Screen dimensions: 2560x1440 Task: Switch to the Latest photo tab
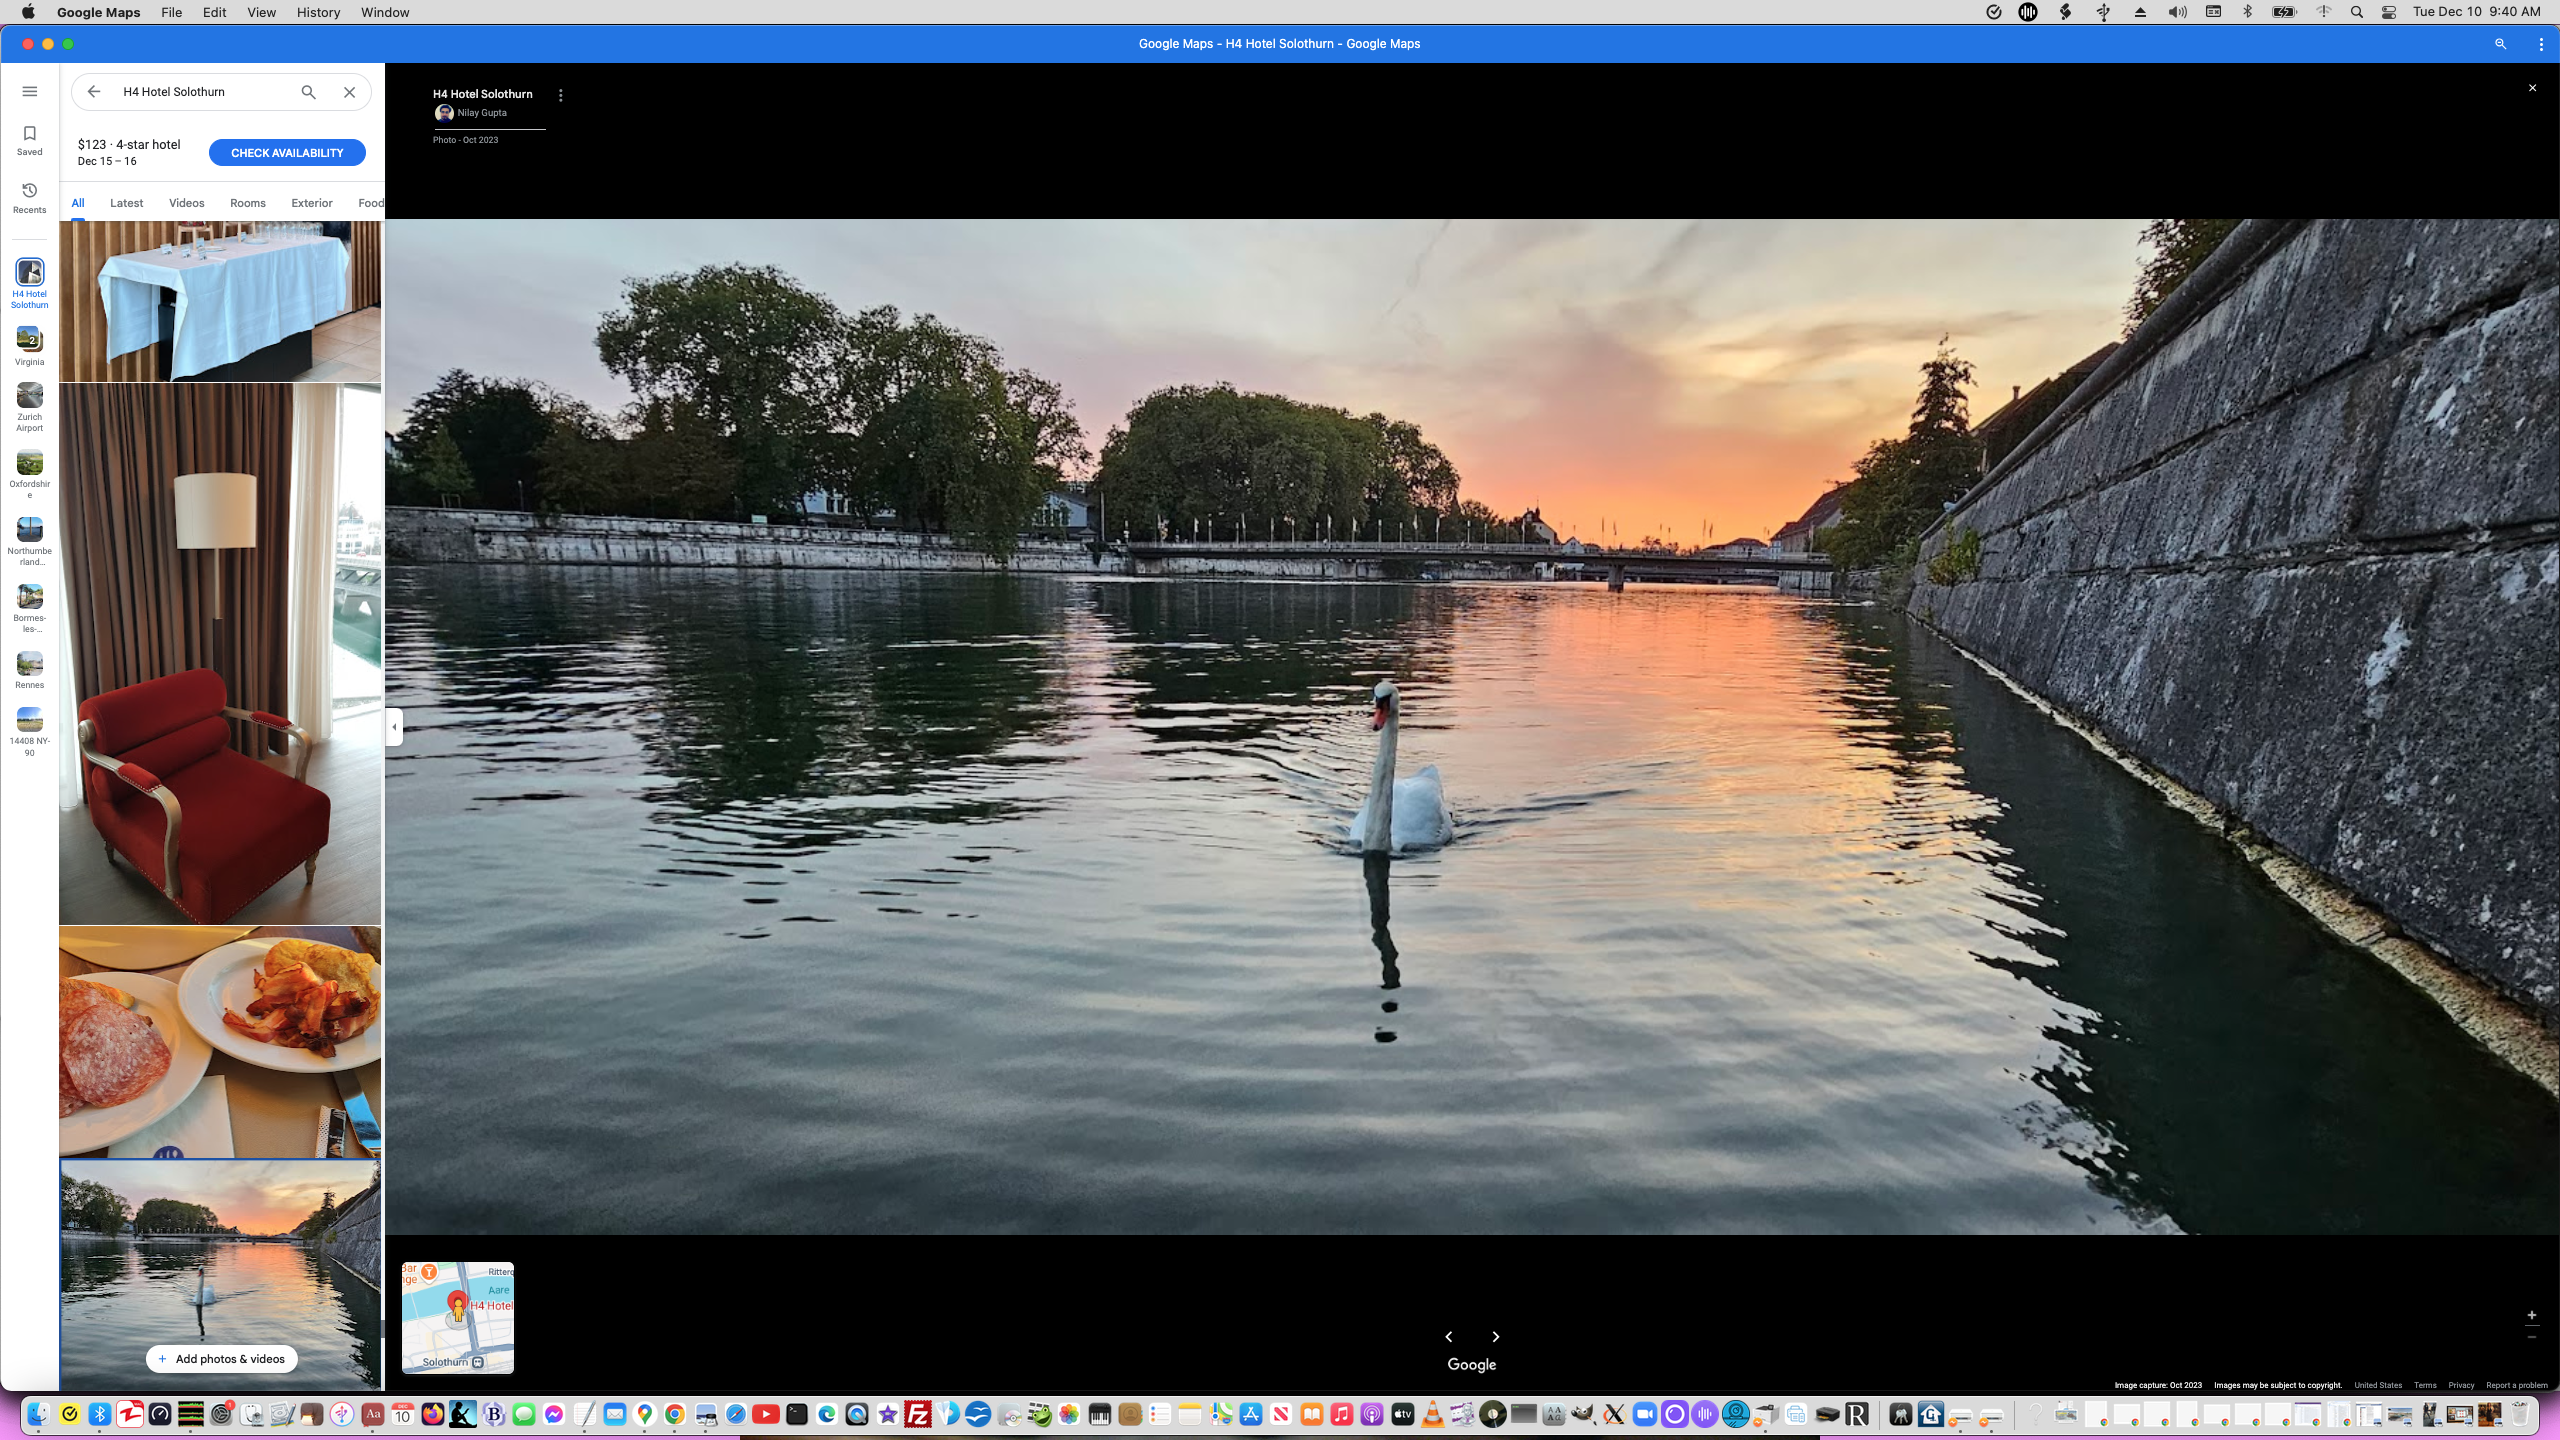126,203
